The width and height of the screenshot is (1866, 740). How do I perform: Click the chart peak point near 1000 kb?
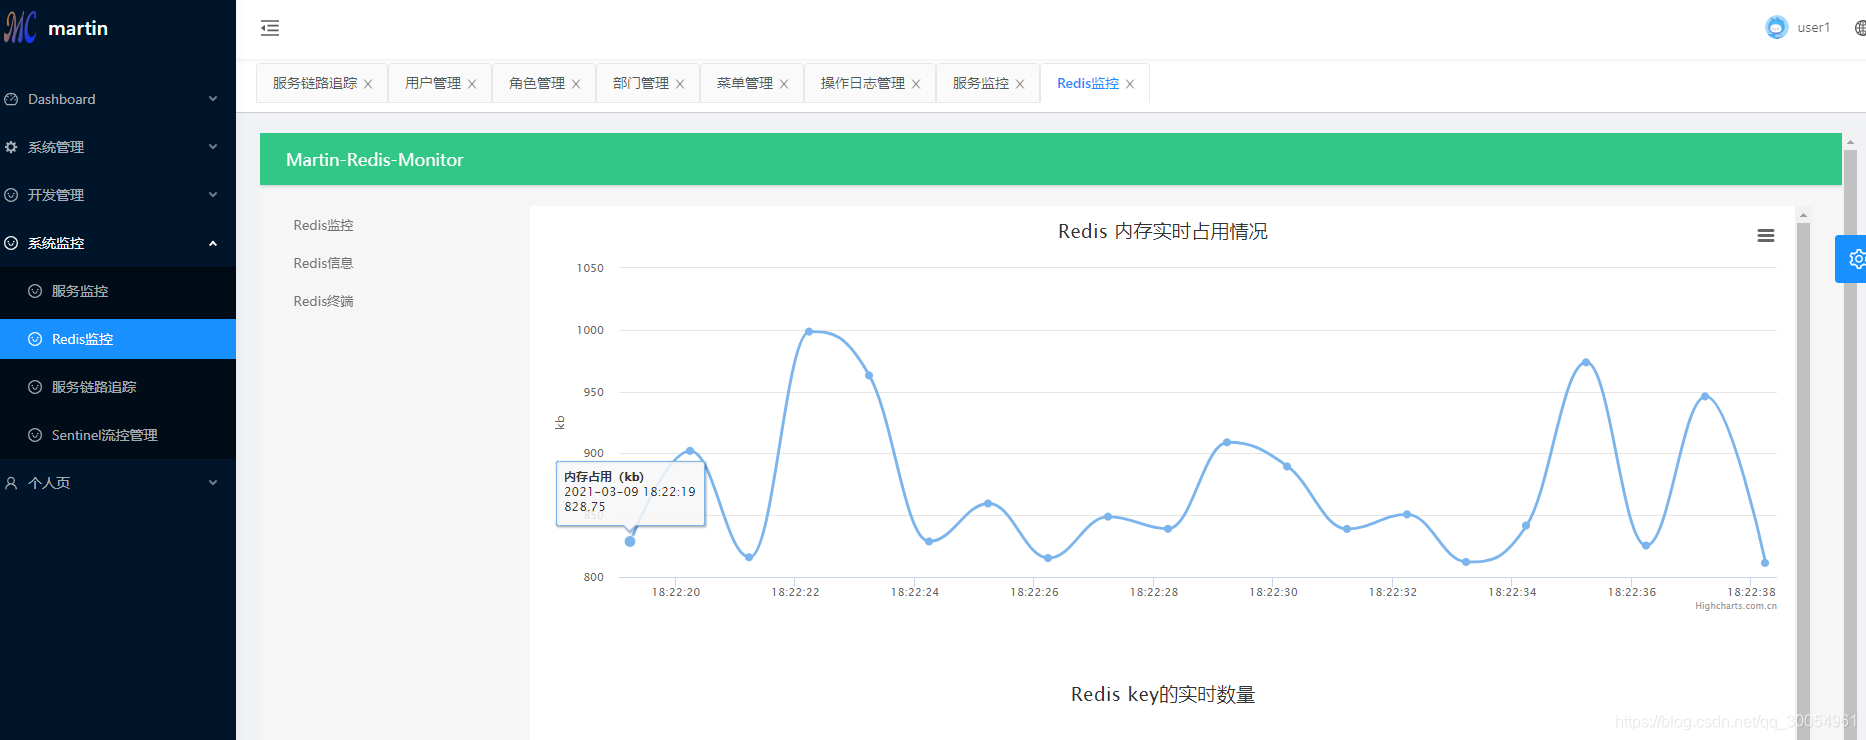[x=809, y=331]
